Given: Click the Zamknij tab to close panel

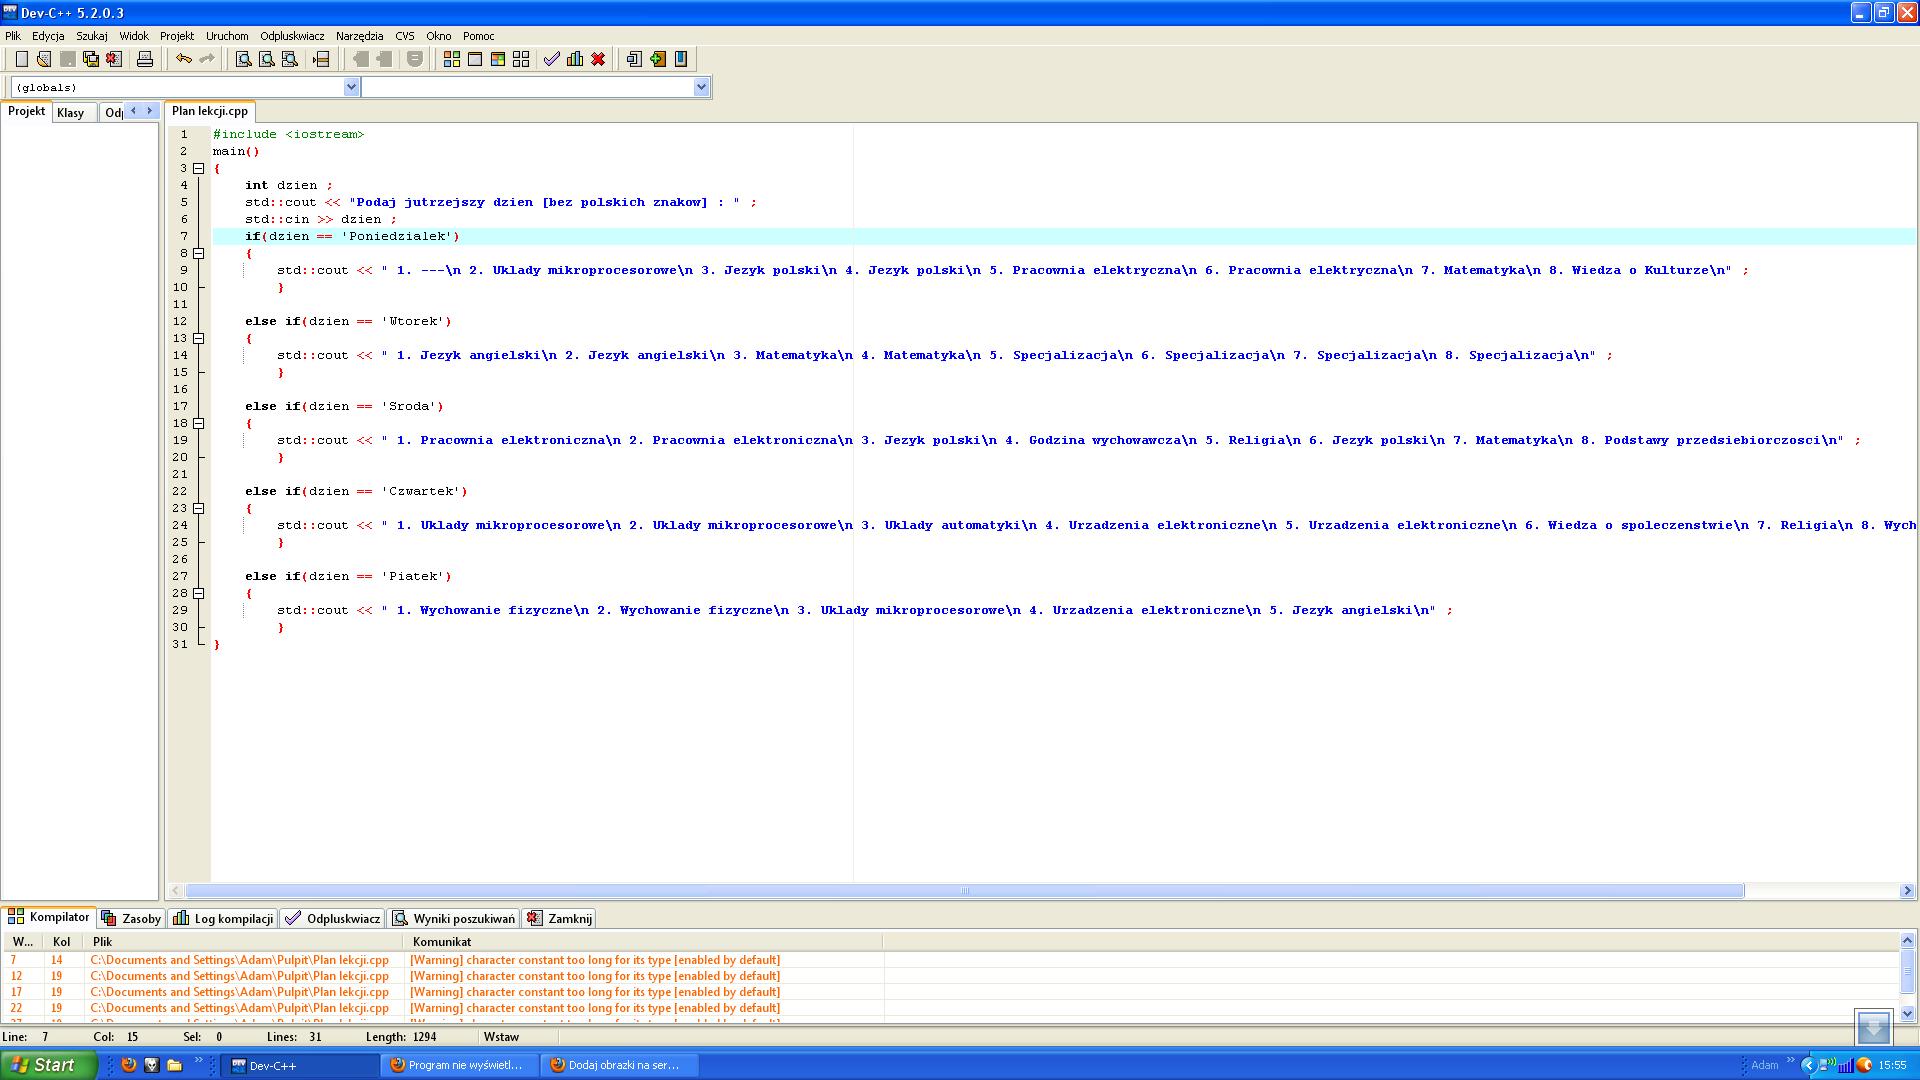Looking at the screenshot, I should point(560,918).
